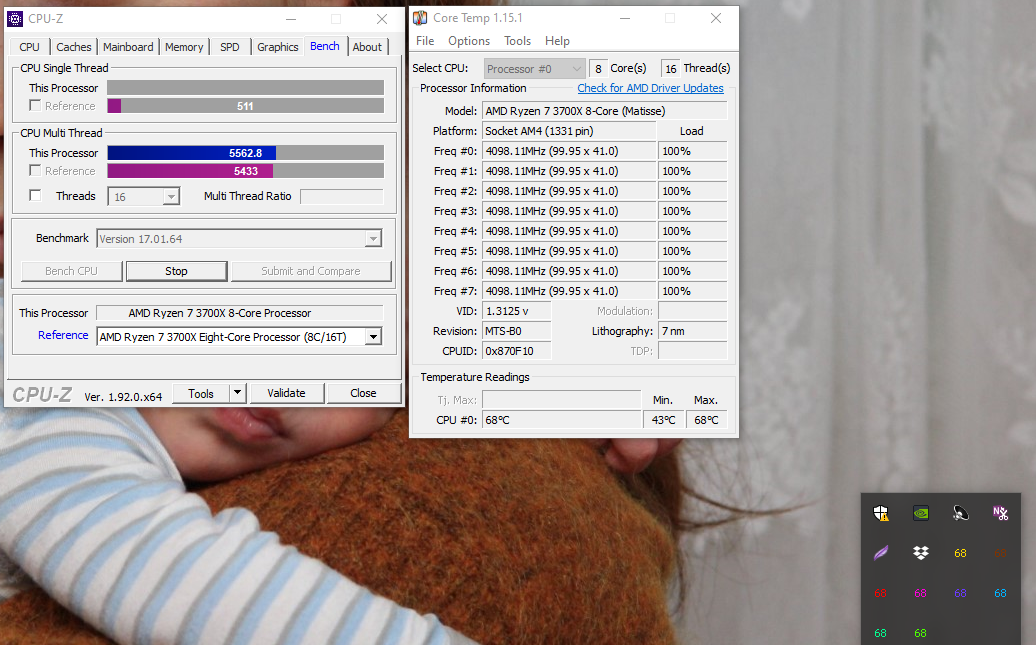
Task: Click the This Processor name field in CPU-Z
Action: 240,313
